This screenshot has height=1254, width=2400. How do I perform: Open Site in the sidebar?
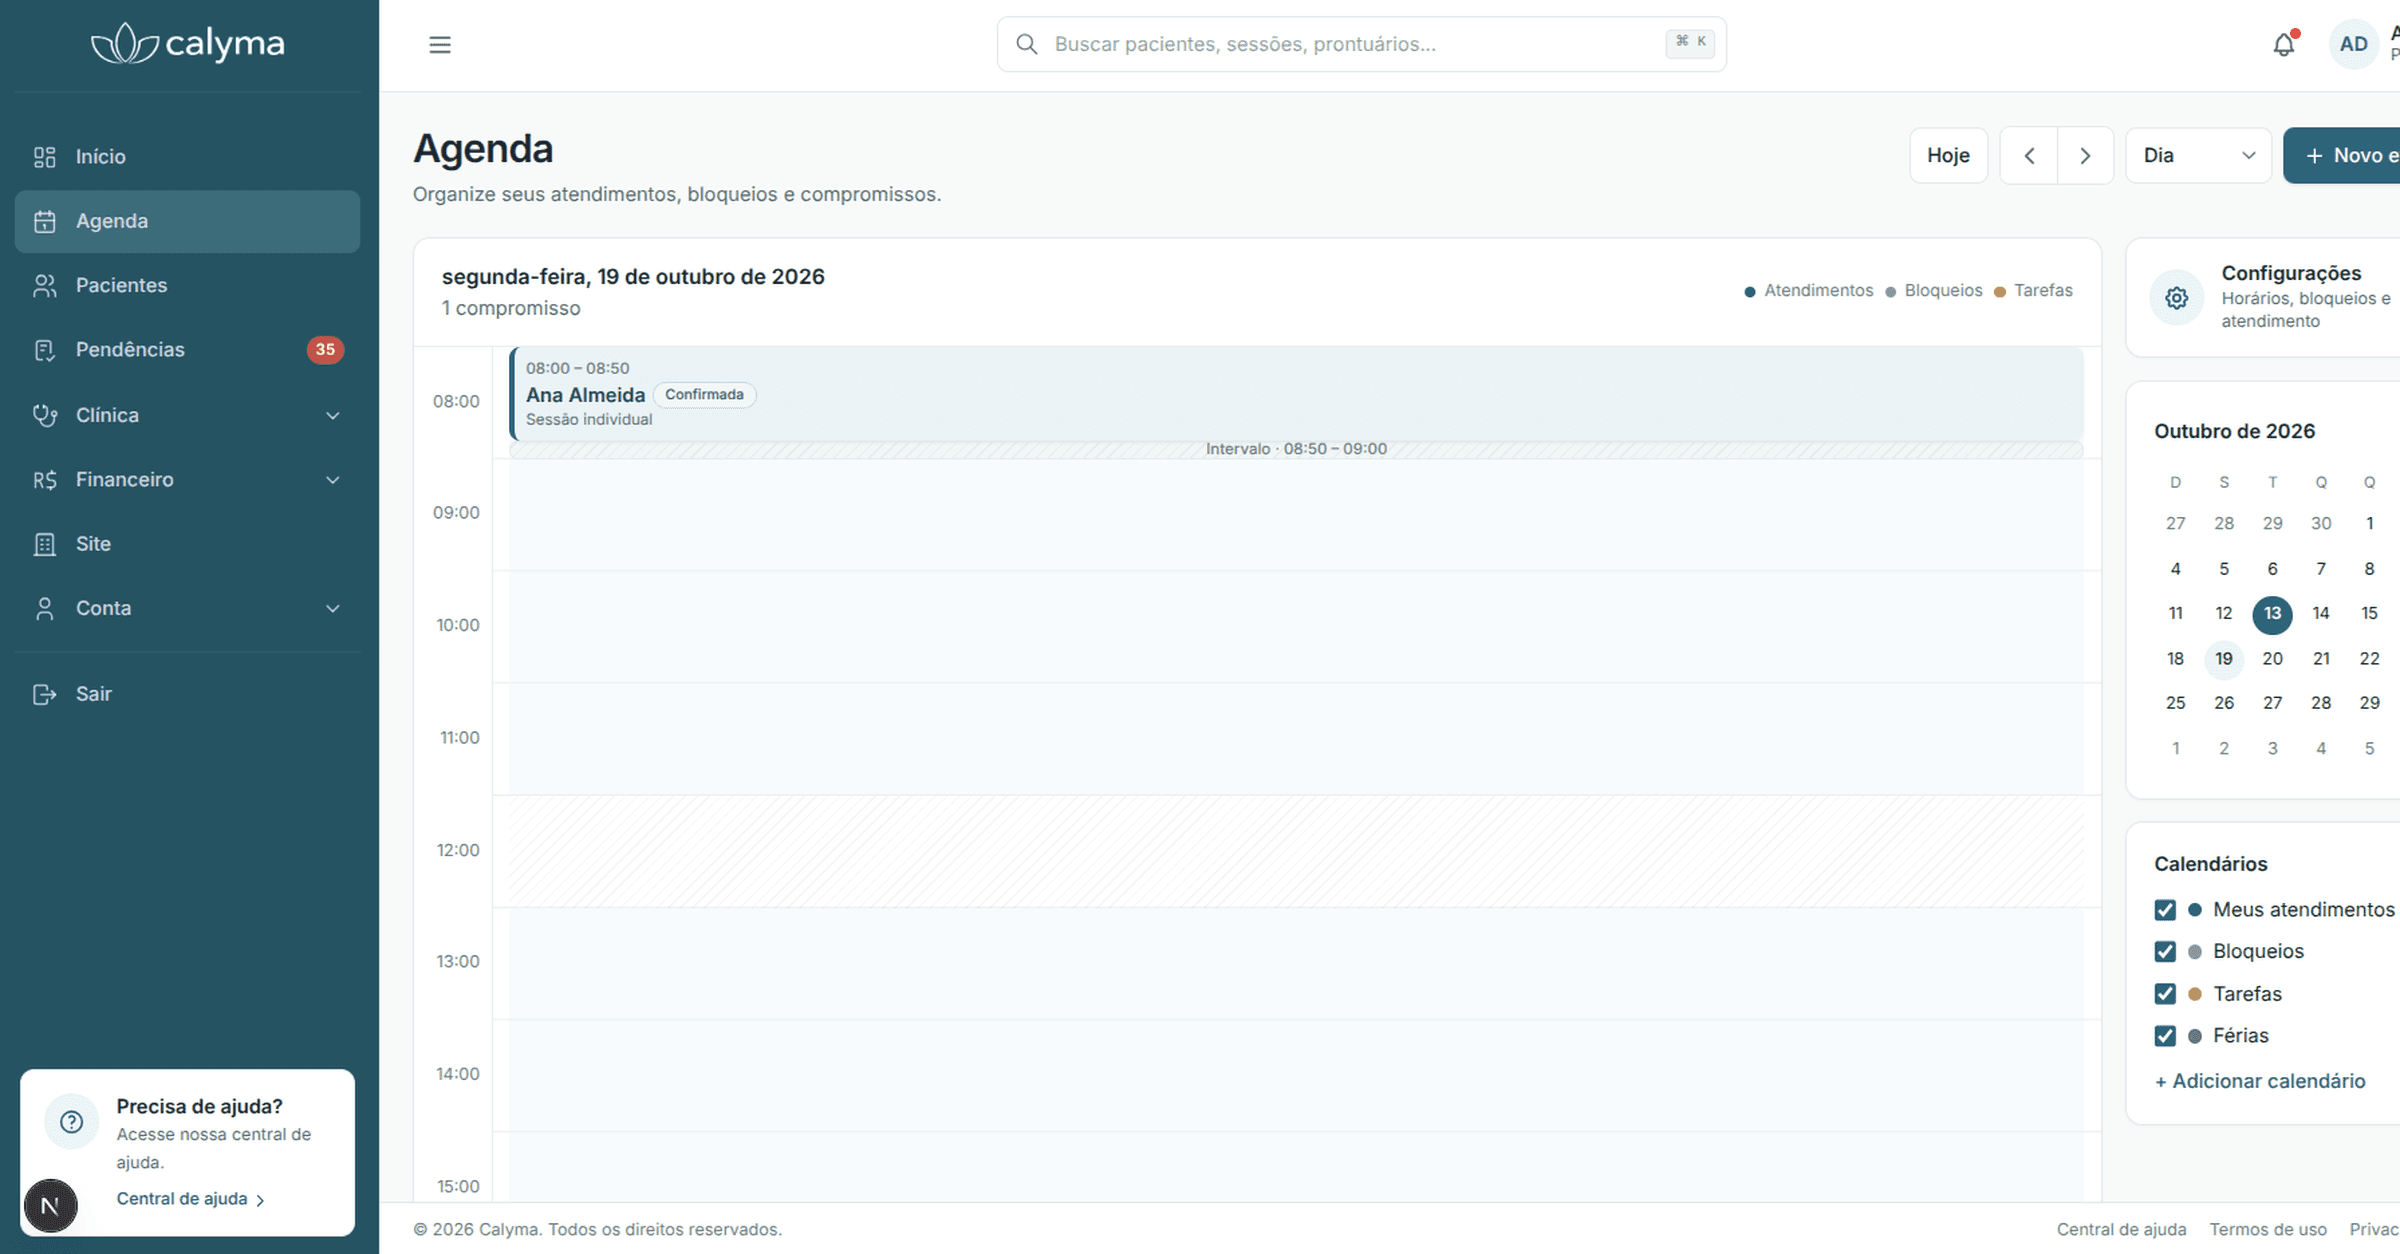pos(187,544)
